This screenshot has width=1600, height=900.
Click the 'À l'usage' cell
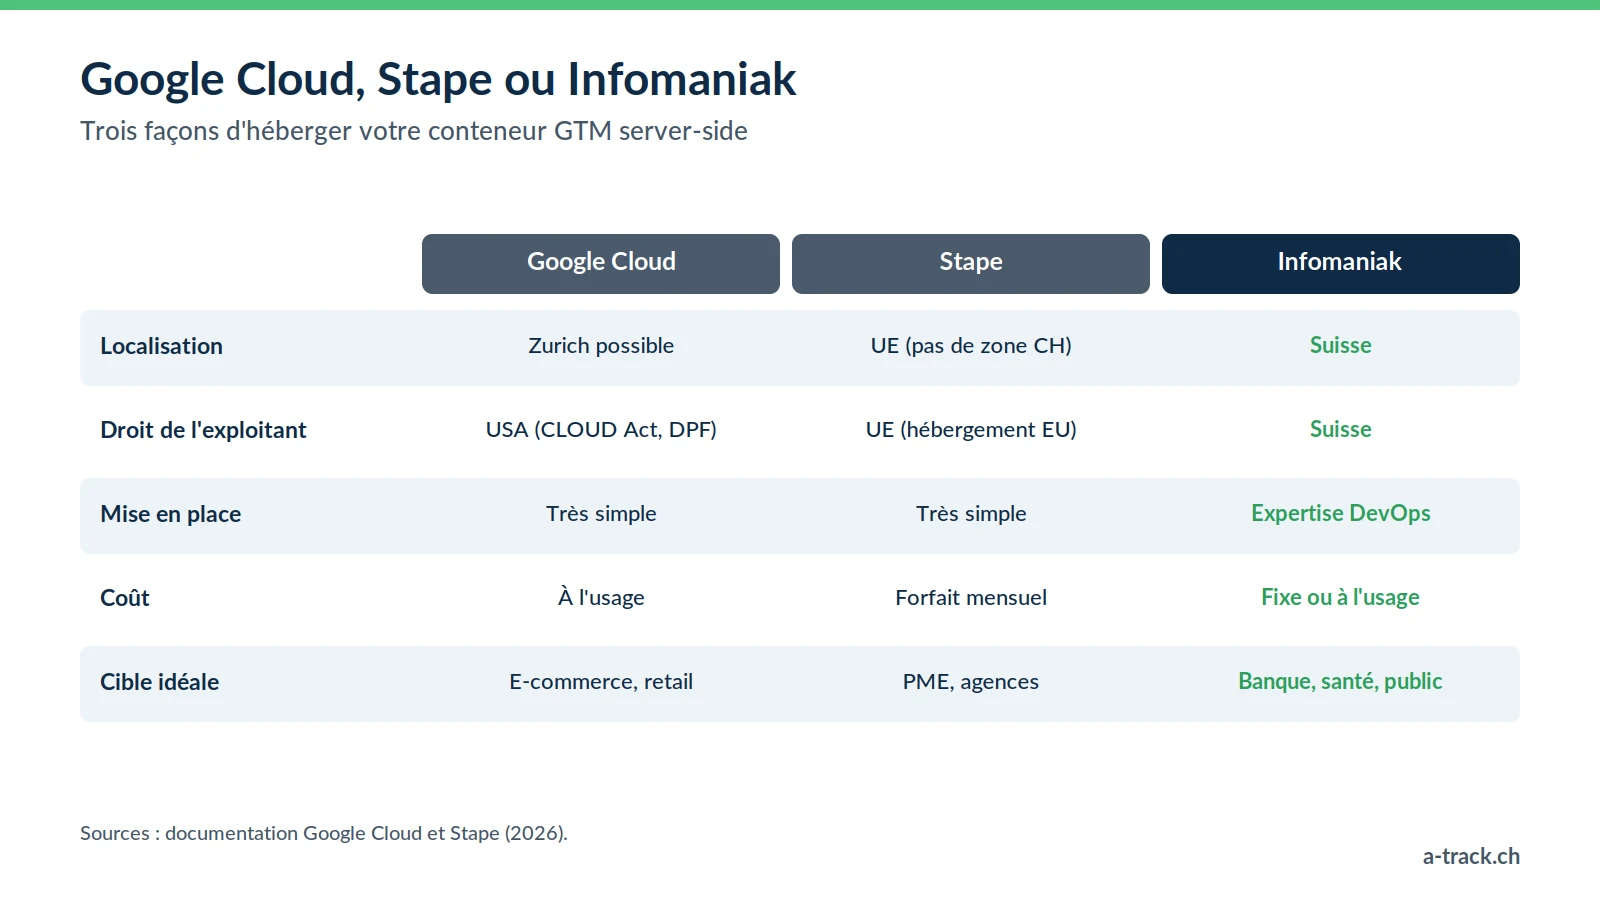point(601,598)
